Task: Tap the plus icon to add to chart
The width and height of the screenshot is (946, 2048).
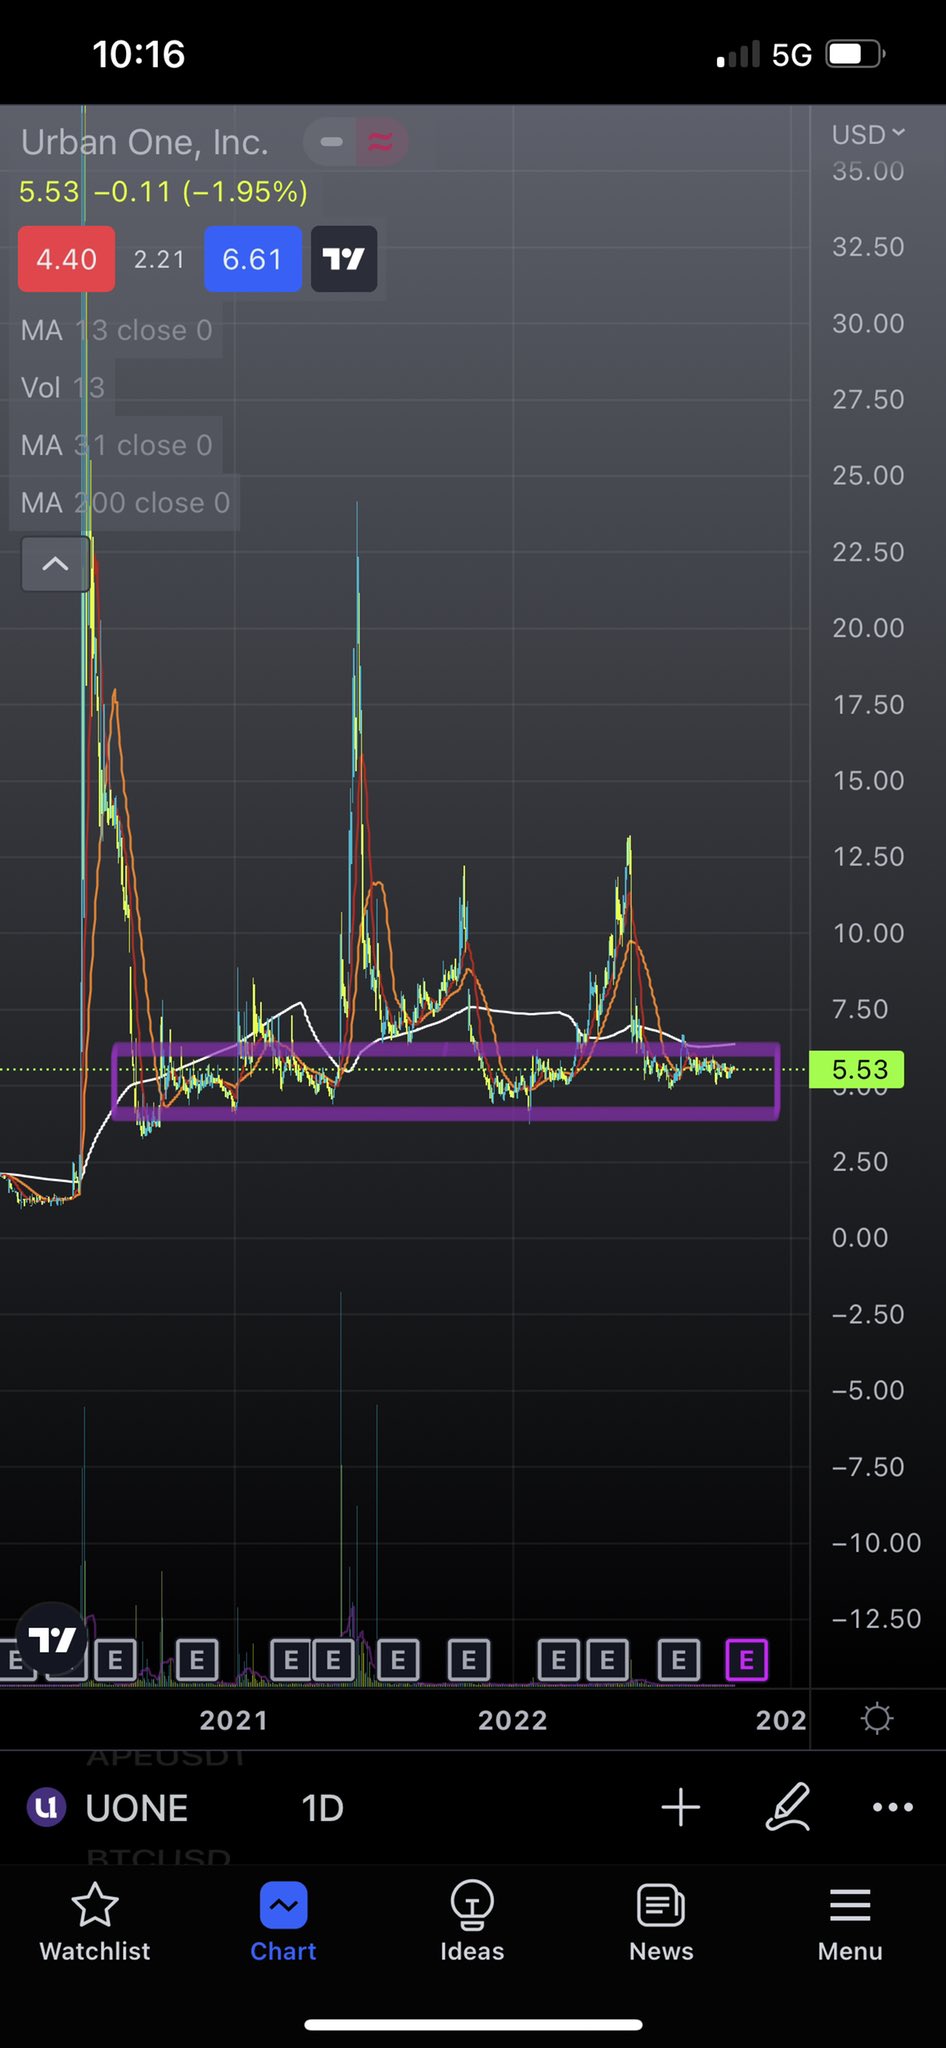Action: pyautogui.click(x=681, y=1807)
